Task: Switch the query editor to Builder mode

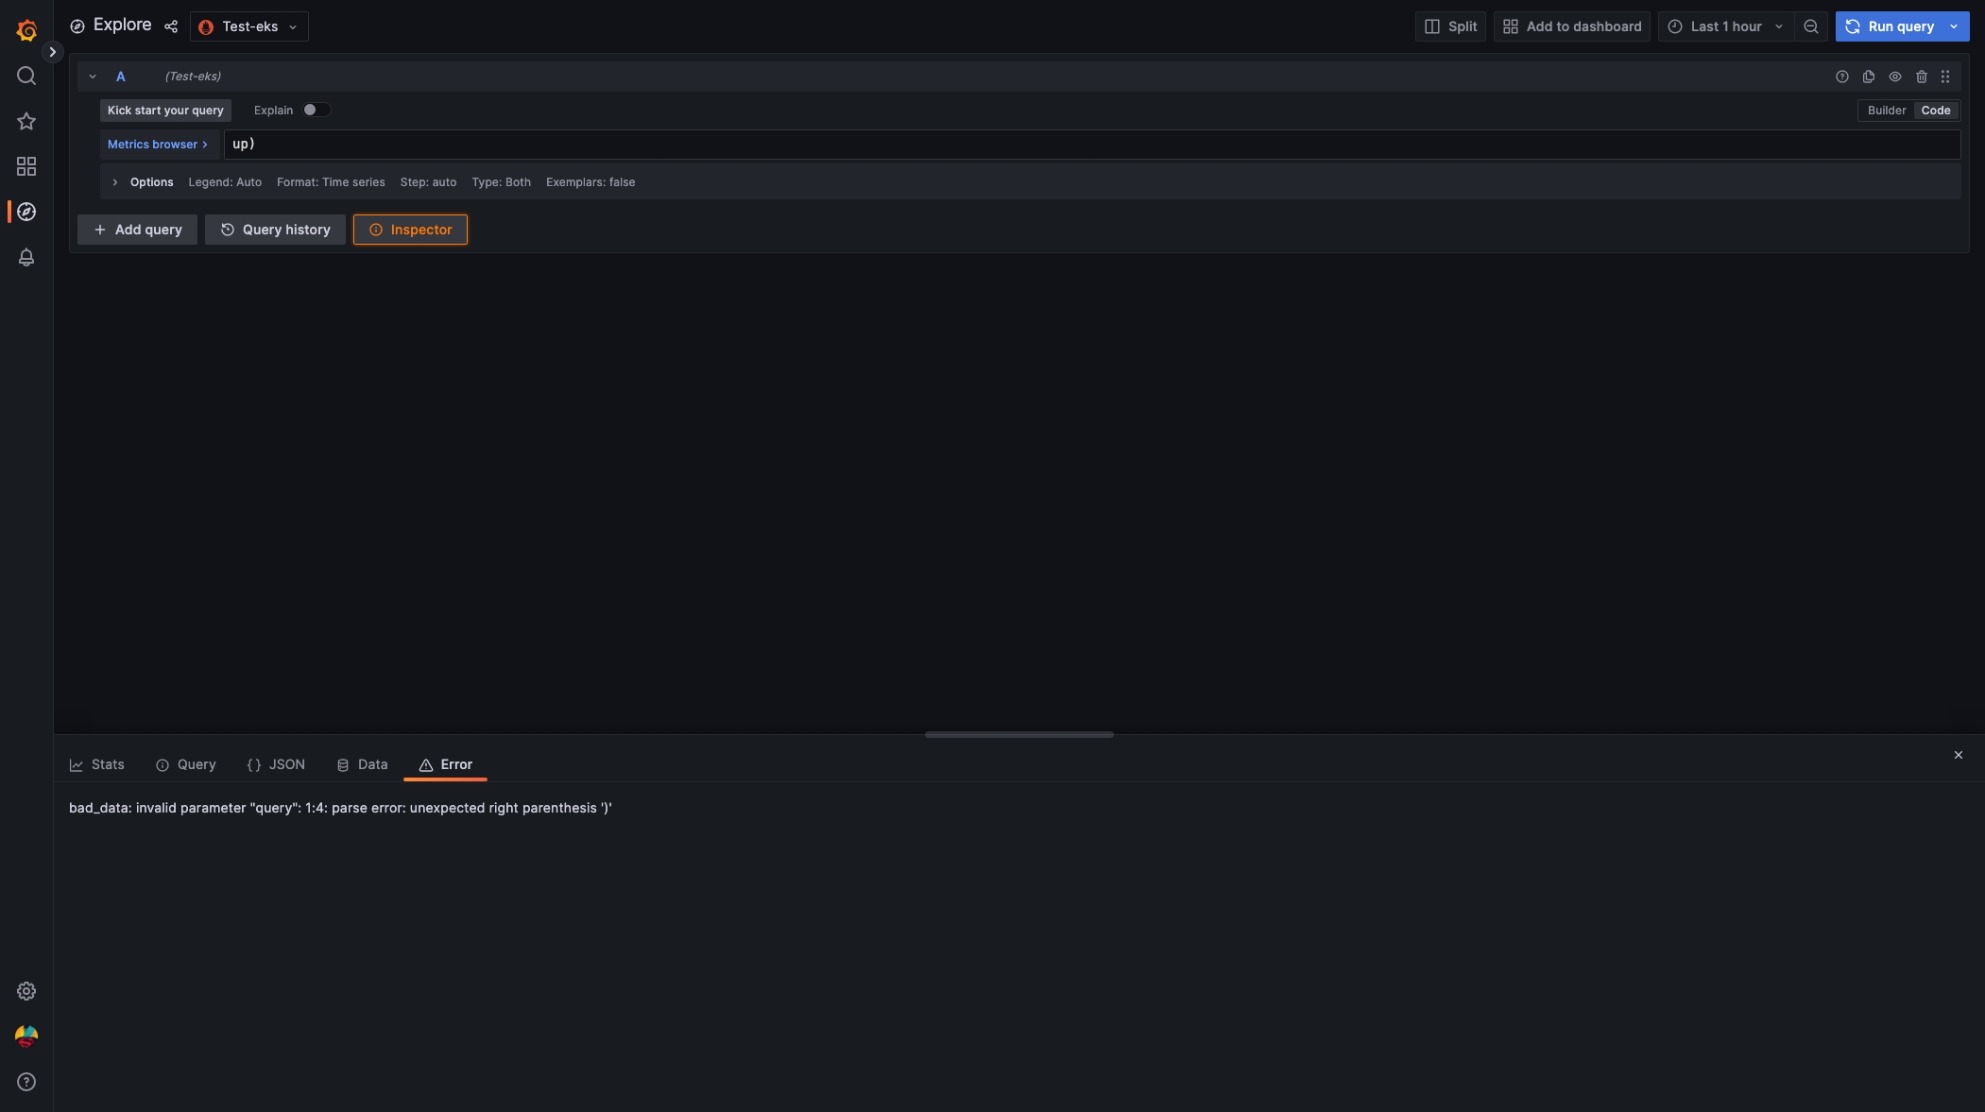Action: 1886,110
